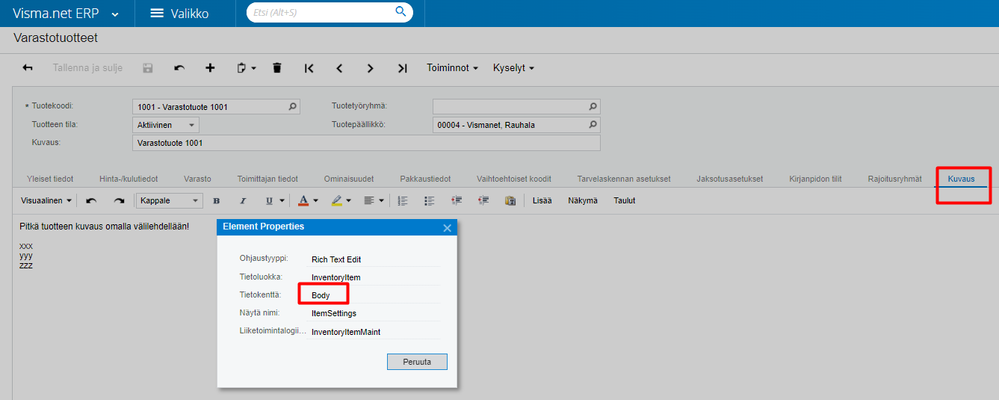Open the Toiminnot dropdown menu

452,68
